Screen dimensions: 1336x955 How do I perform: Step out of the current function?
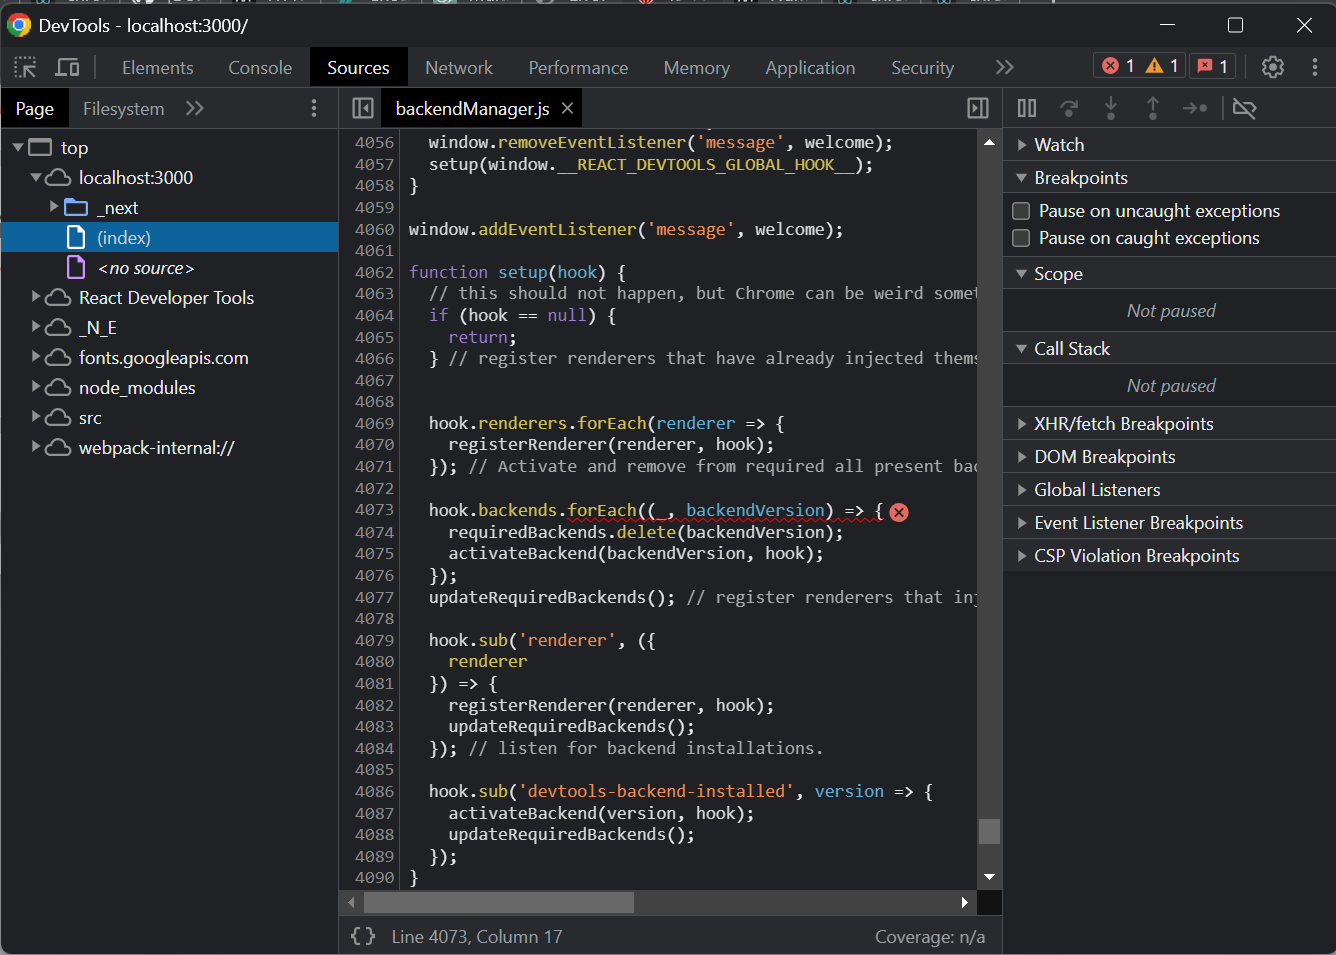pos(1153,108)
